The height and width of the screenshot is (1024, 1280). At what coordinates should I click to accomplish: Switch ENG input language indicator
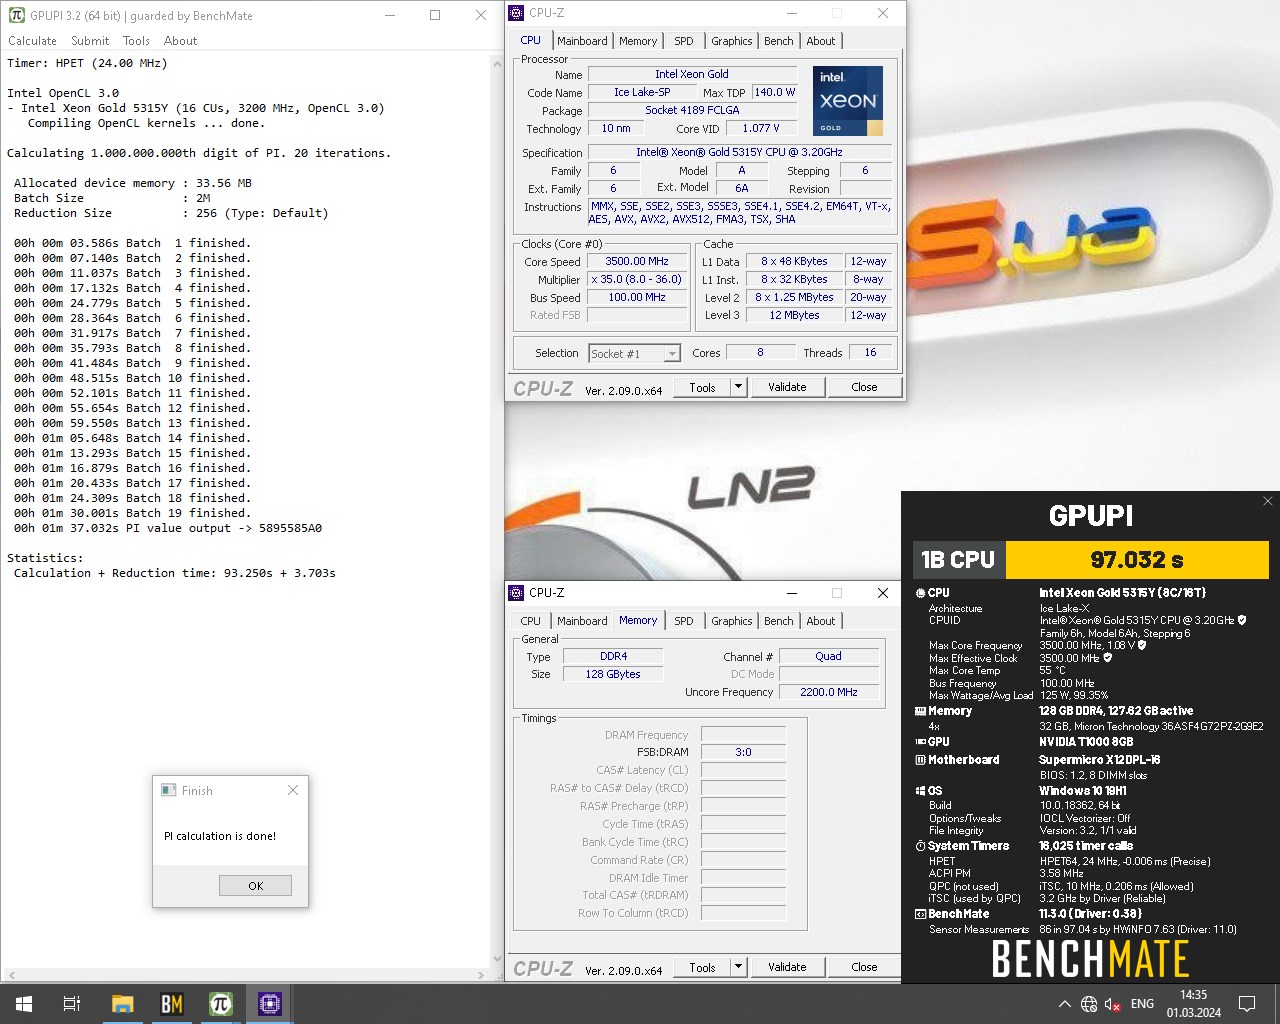point(1142,1004)
